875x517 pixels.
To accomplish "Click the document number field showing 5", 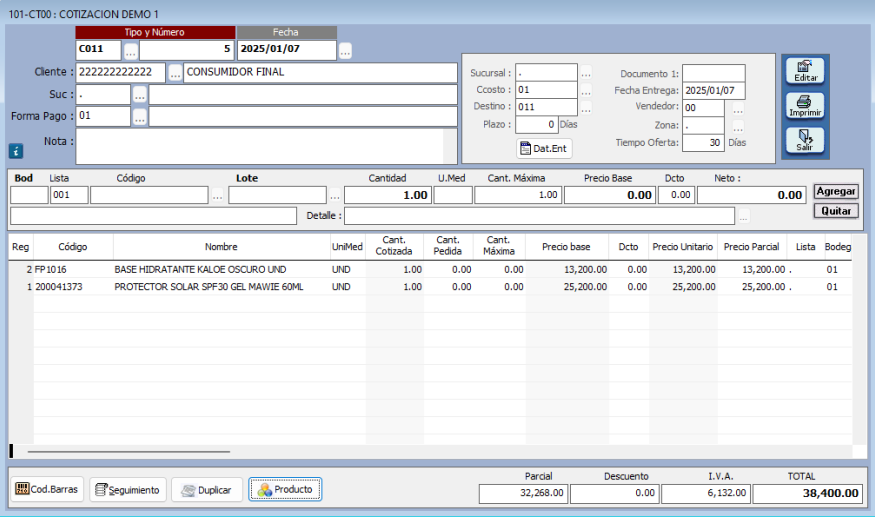I will [x=186, y=50].
